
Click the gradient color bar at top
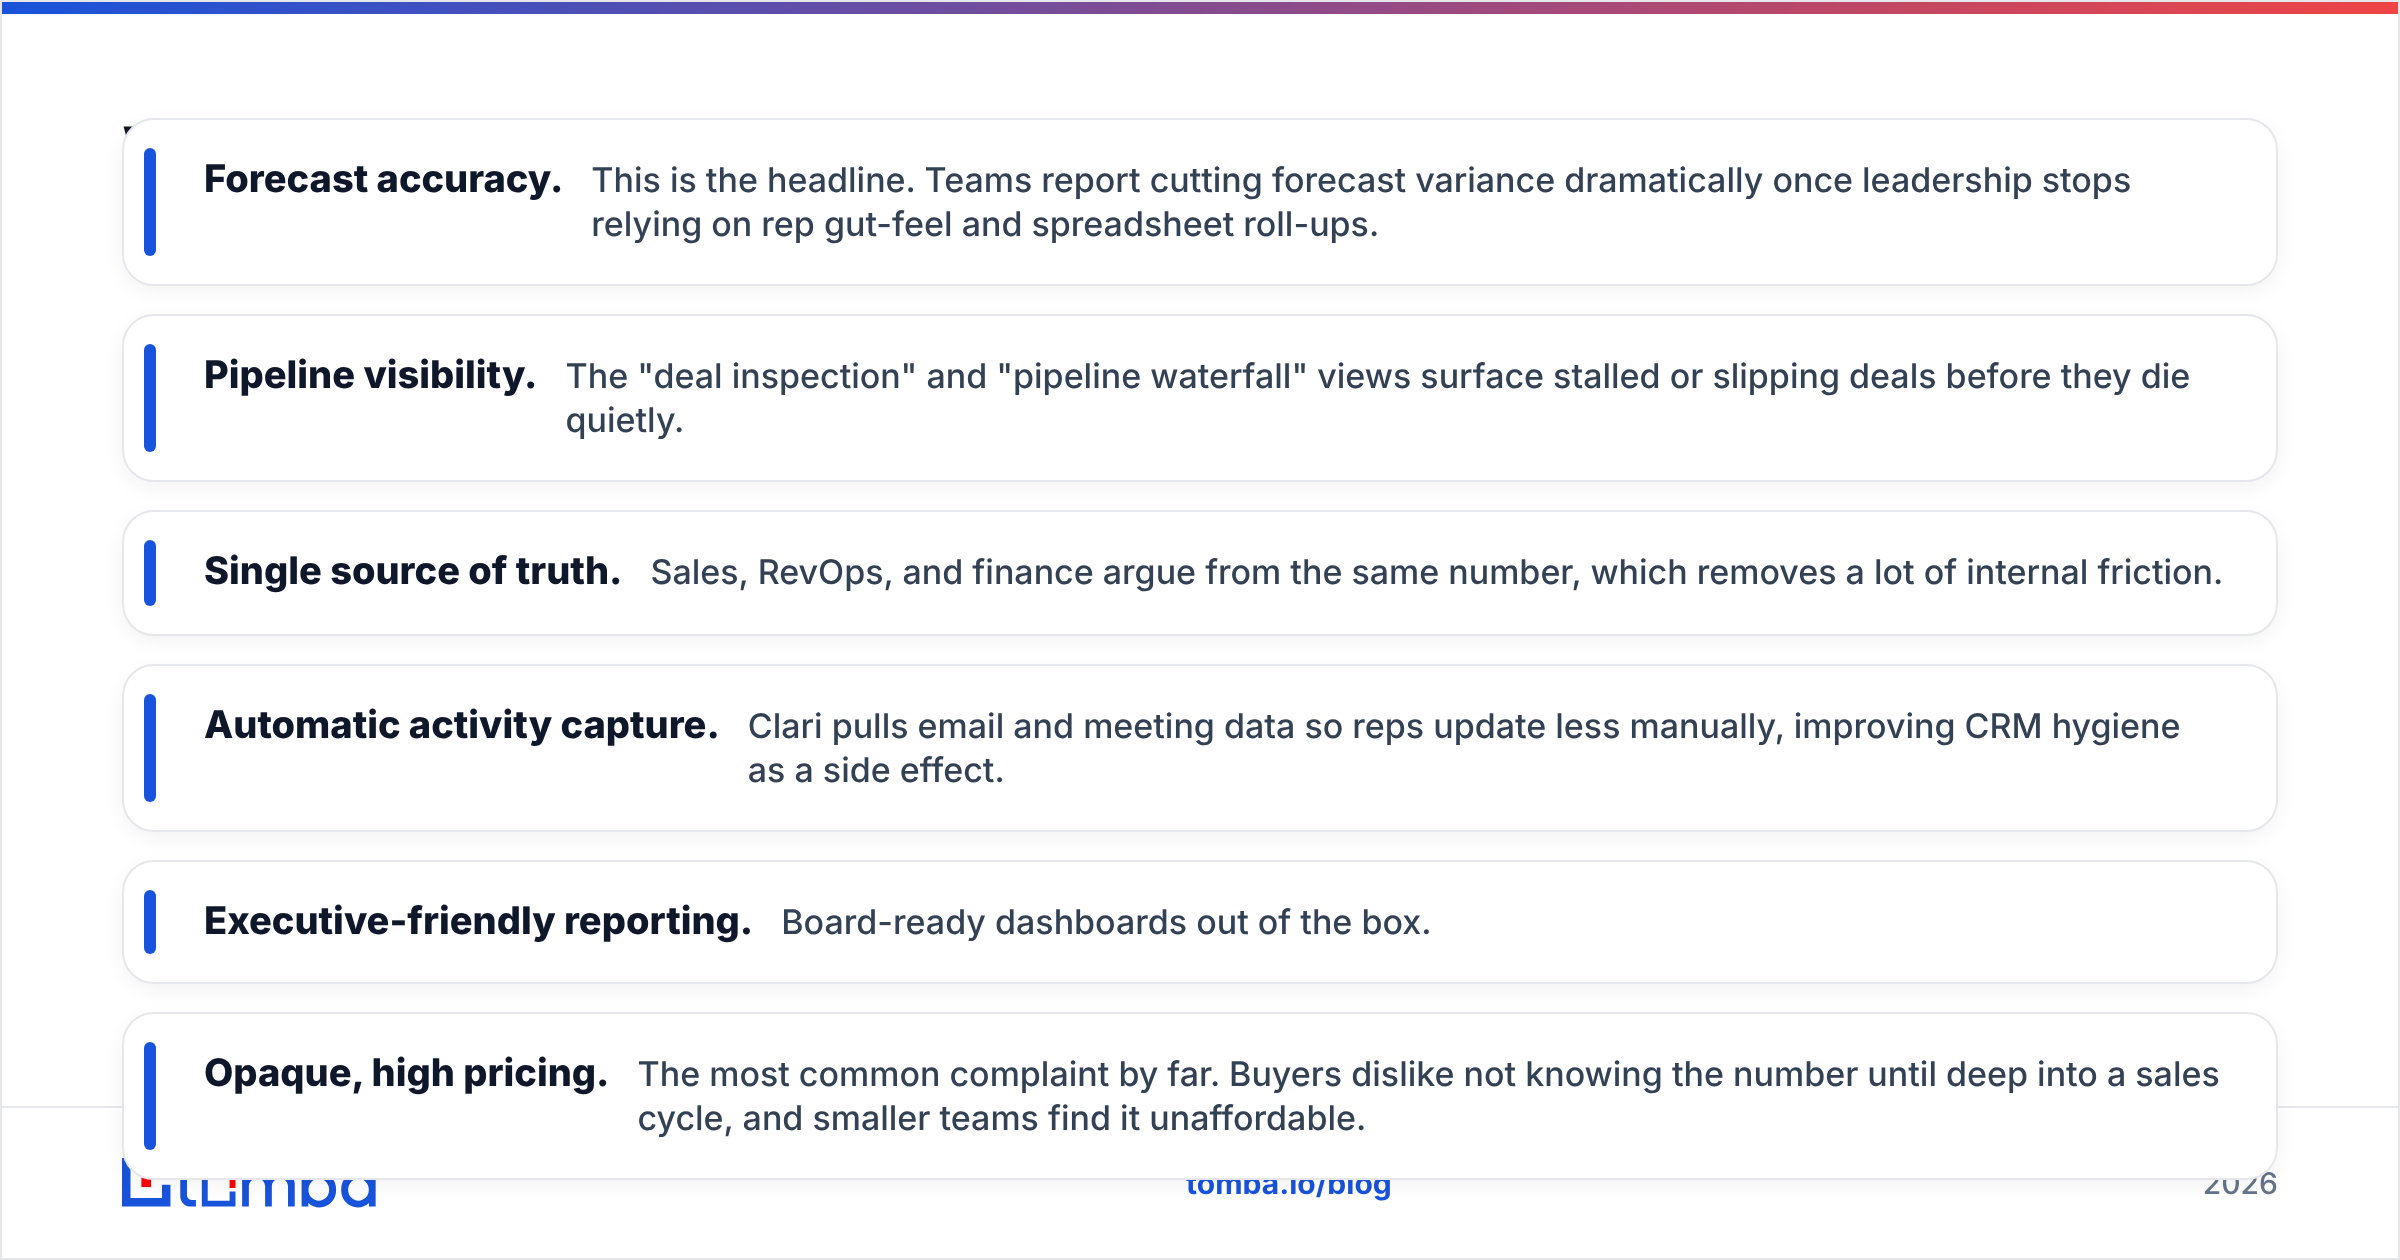pos(1200,7)
